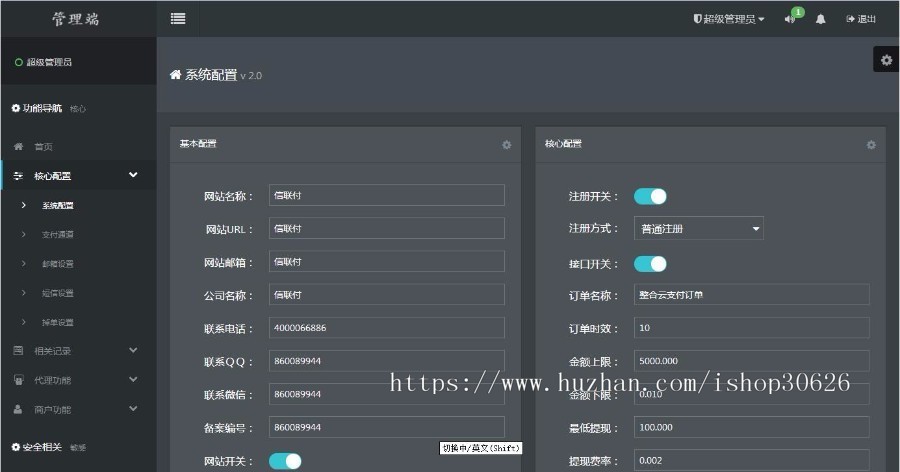
Task: Collapse the 核心配置 sidebar chevron
Action: point(133,175)
